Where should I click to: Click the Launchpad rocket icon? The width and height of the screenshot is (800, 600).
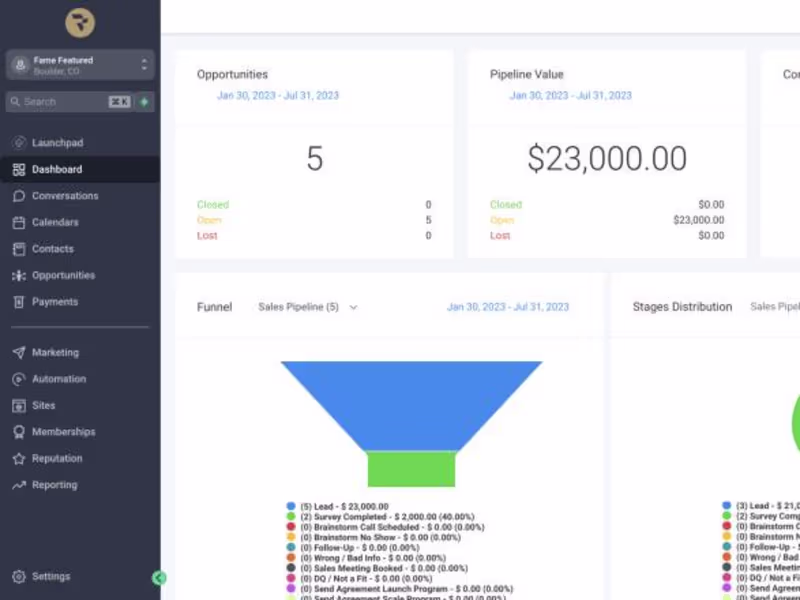click(19, 143)
